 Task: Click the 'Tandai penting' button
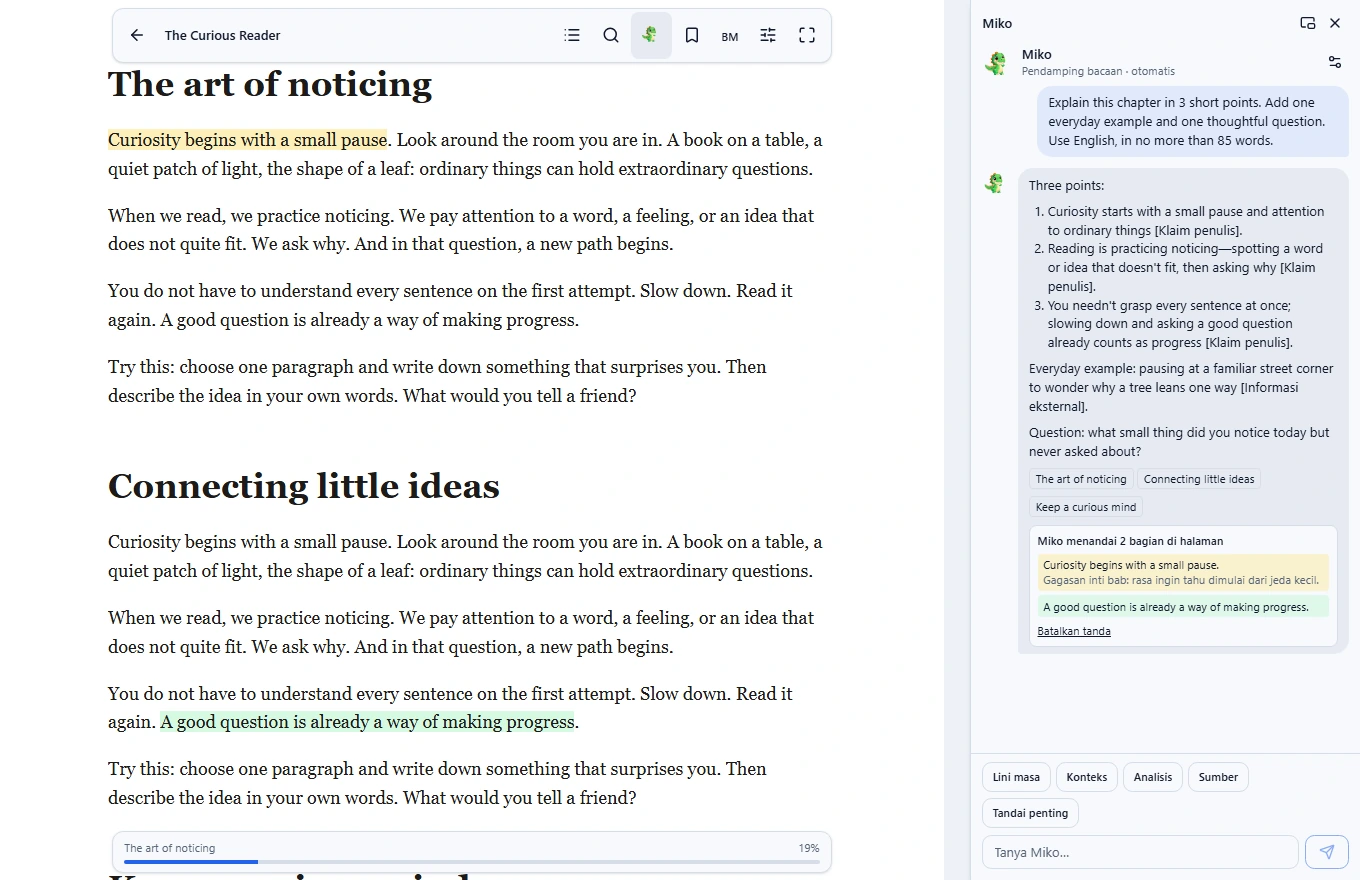pyautogui.click(x=1030, y=813)
